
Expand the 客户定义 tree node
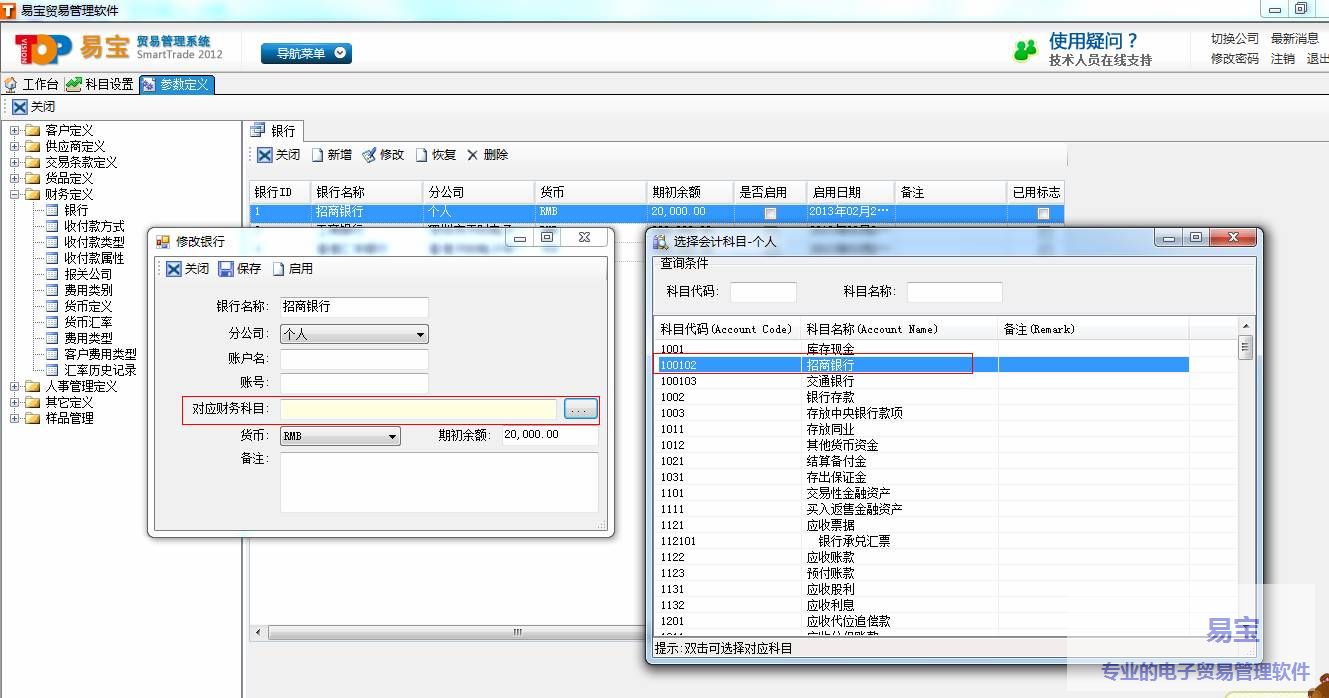pyautogui.click(x=15, y=131)
